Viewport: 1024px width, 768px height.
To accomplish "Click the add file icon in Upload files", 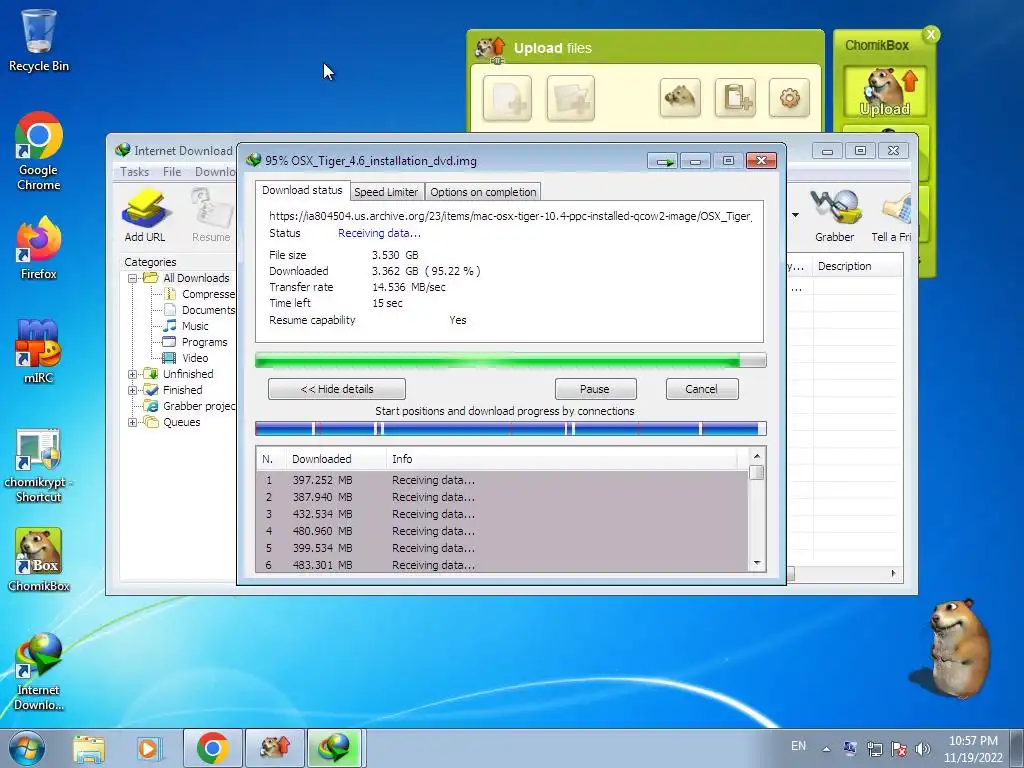I will point(507,99).
